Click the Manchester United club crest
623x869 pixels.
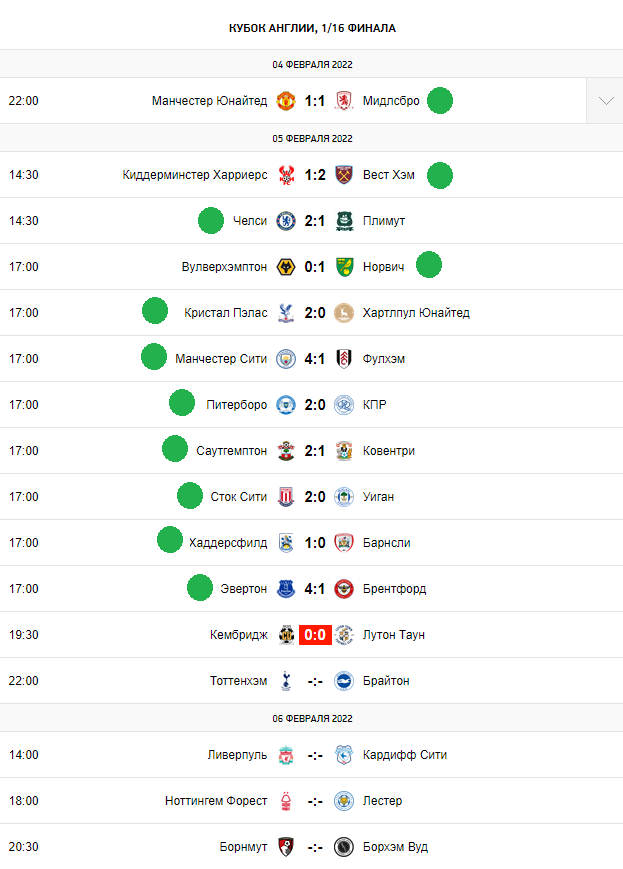[x=286, y=101]
